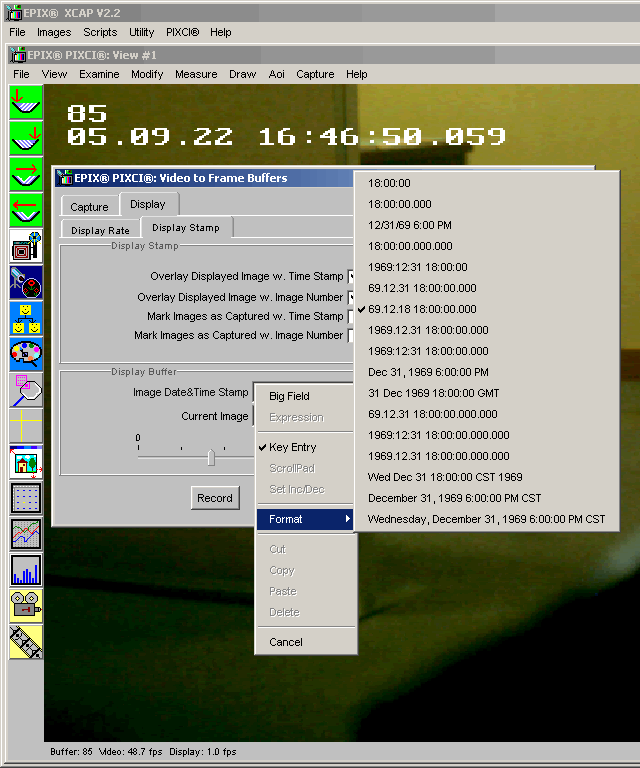Select Wed Dec 31 18:00:00 CST 1969 format
The image size is (640, 768).
(x=487, y=477)
